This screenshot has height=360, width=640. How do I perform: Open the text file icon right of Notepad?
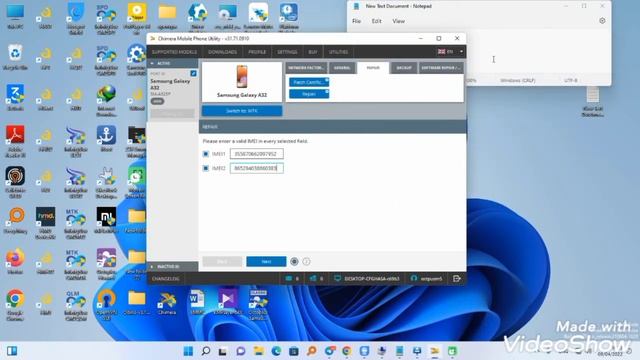pos(593,101)
